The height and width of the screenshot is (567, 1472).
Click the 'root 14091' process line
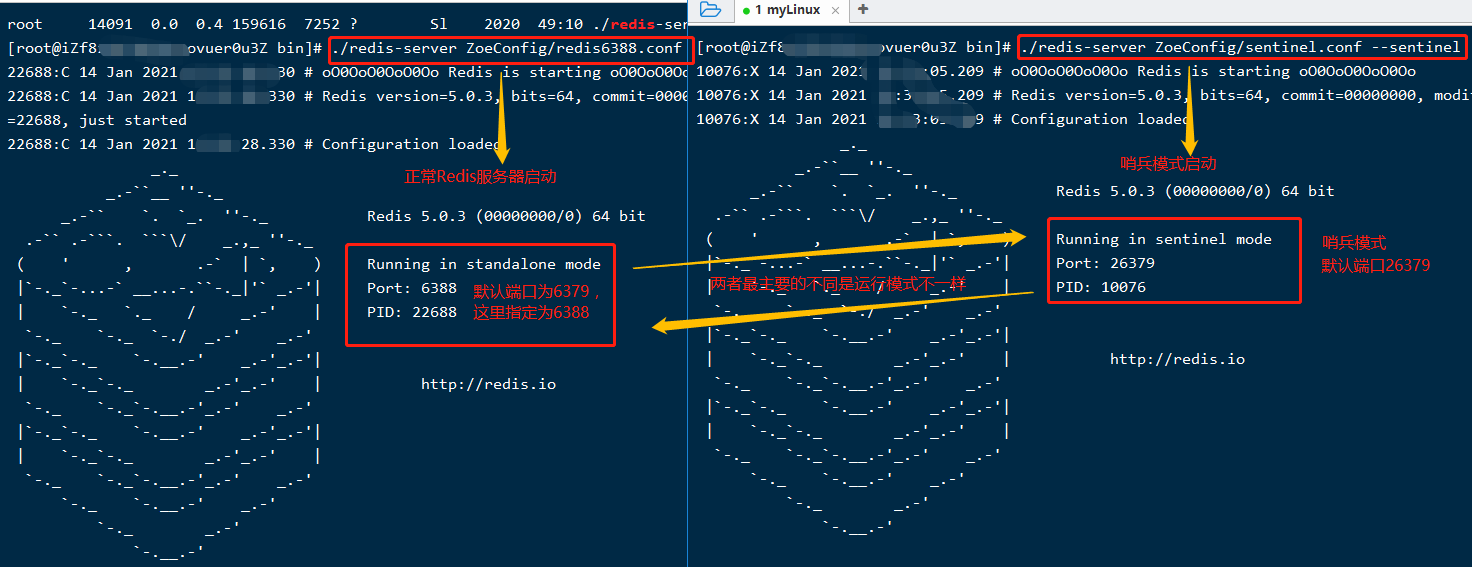pos(347,24)
